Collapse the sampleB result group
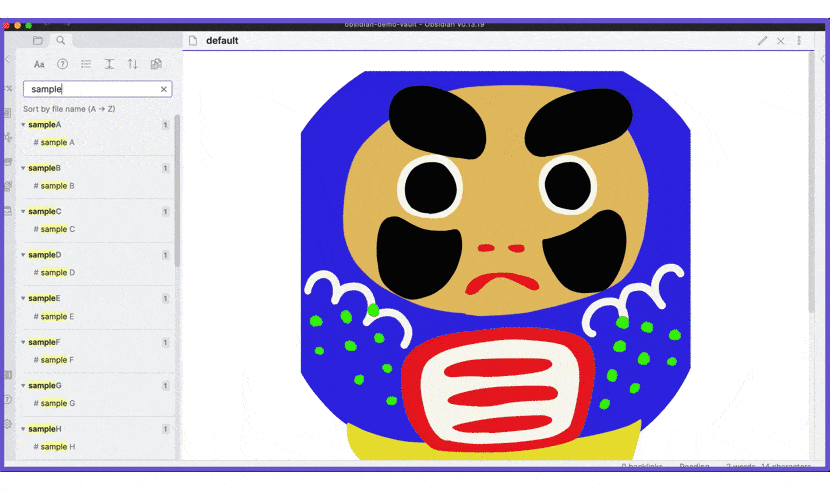 [x=23, y=168]
